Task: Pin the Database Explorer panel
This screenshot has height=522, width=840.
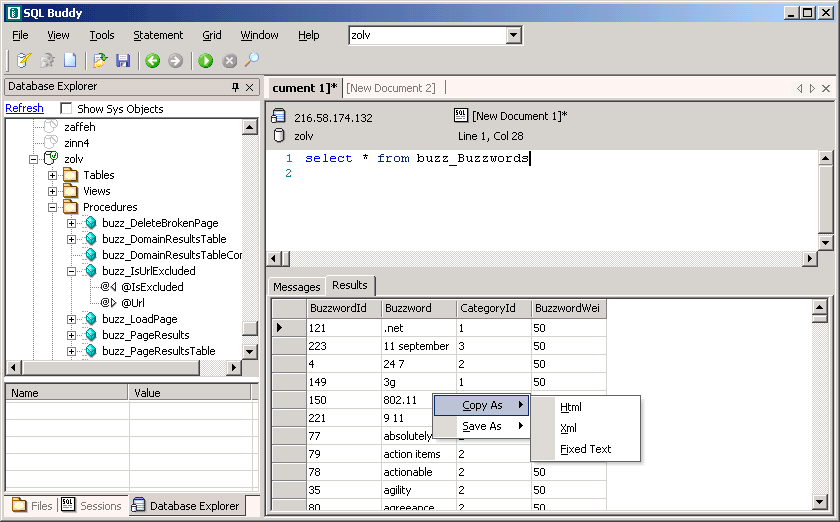Action: coord(236,87)
